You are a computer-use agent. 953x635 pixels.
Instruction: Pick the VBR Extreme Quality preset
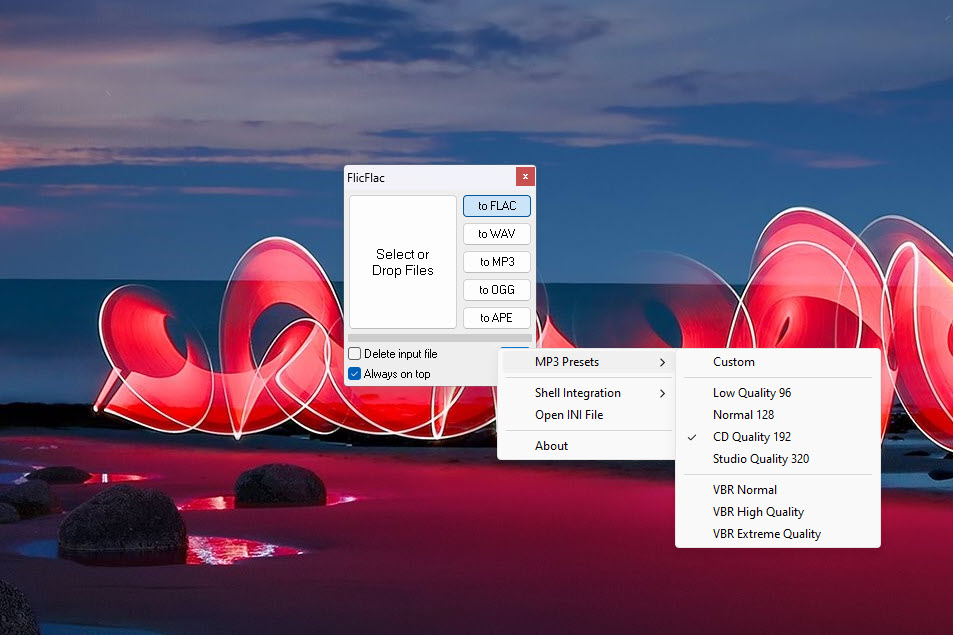point(777,534)
